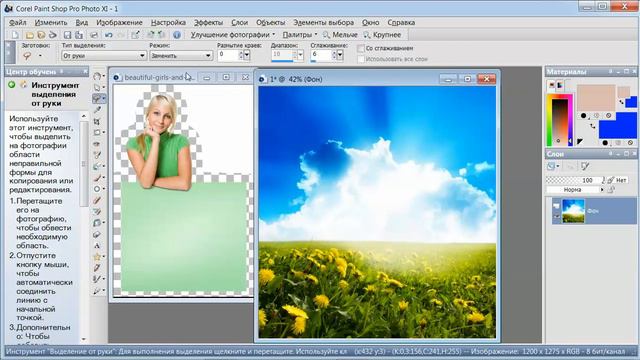Click the Save disk icon in toolbar

point(68,35)
